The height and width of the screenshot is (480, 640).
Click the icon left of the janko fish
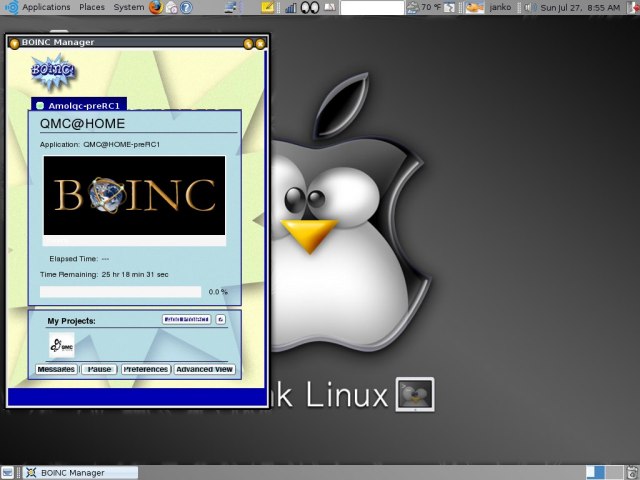pos(449,7)
